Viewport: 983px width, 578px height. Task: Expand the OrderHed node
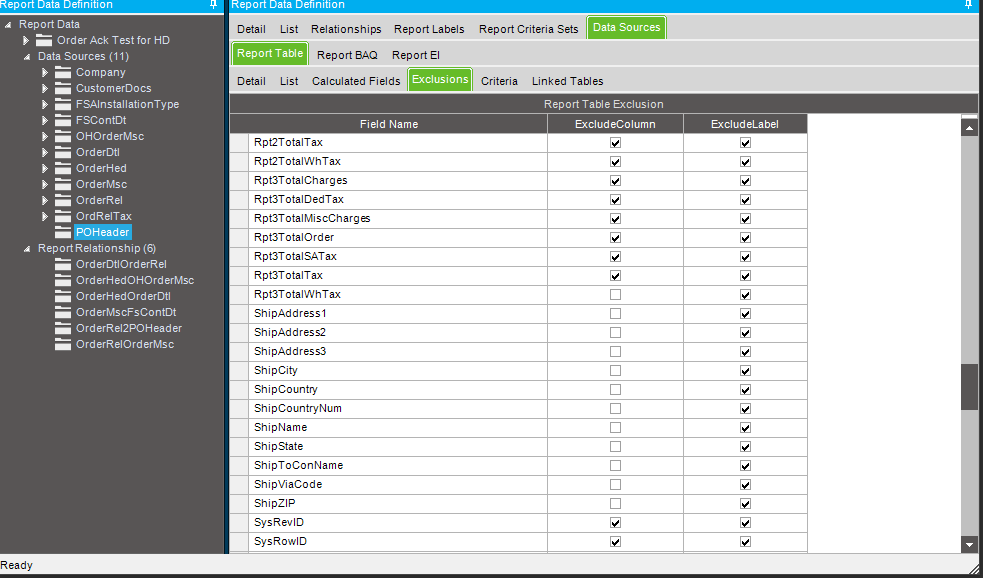(45, 168)
